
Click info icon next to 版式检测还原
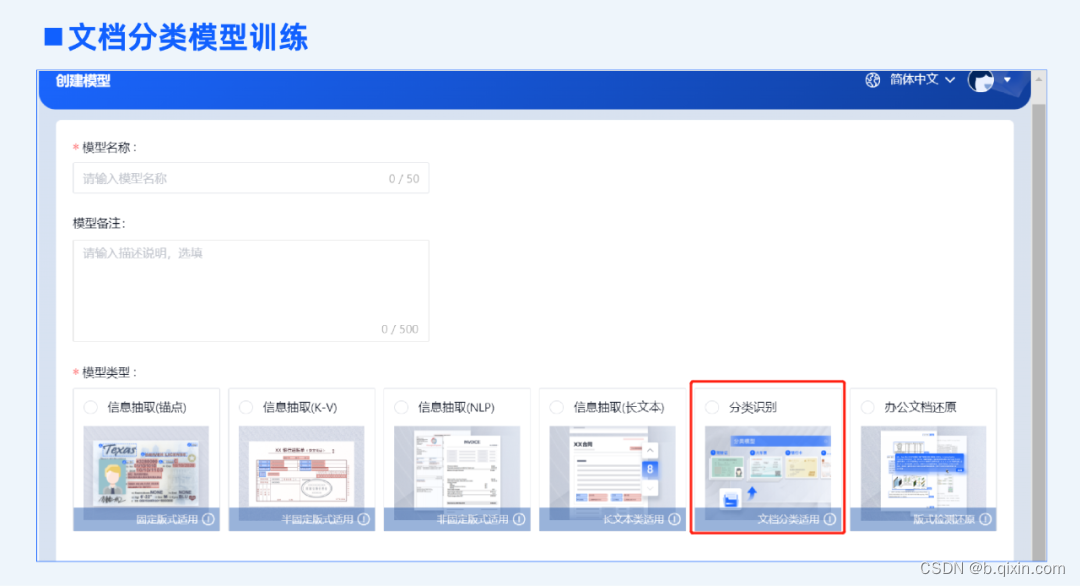click(985, 519)
